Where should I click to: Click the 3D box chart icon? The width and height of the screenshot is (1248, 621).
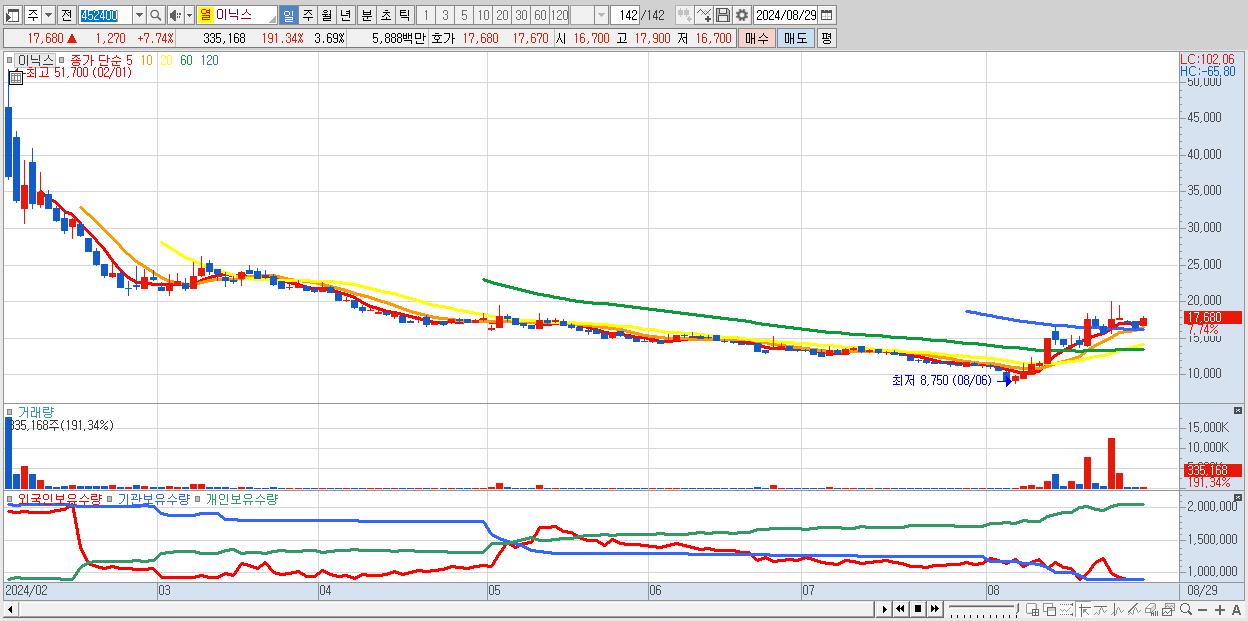tap(1152, 609)
